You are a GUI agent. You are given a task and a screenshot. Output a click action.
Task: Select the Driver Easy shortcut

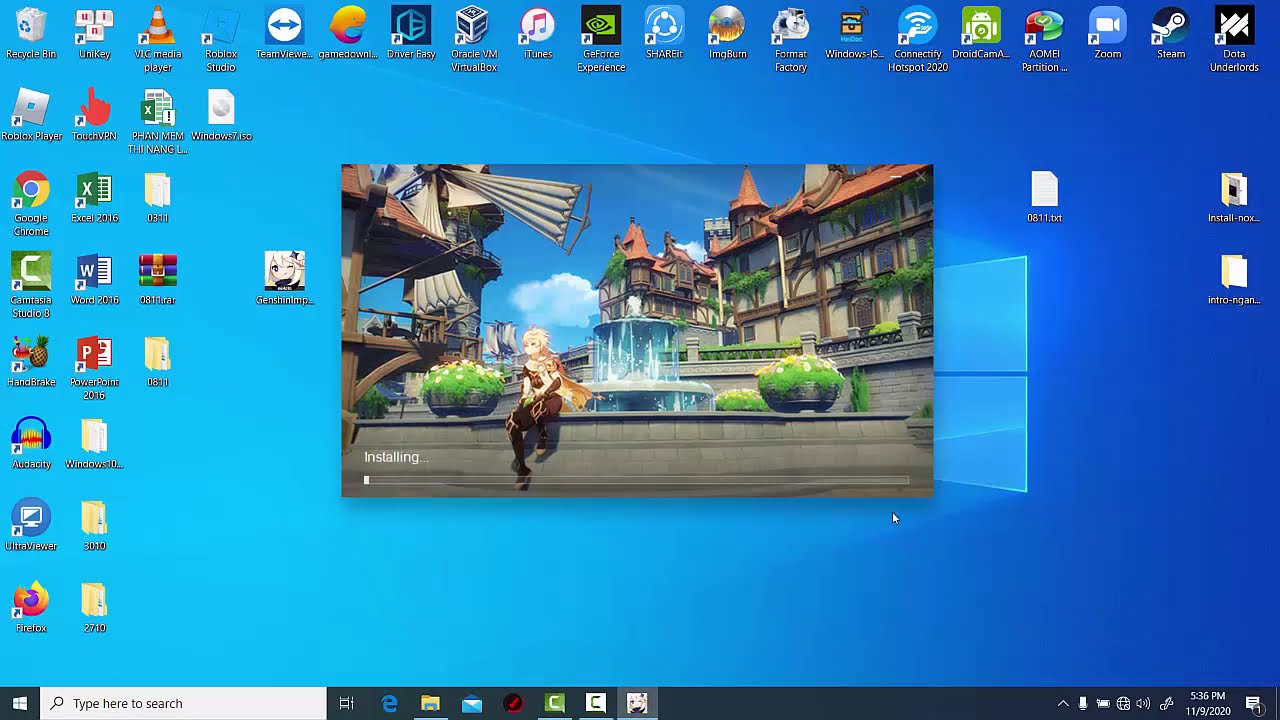coord(411,33)
